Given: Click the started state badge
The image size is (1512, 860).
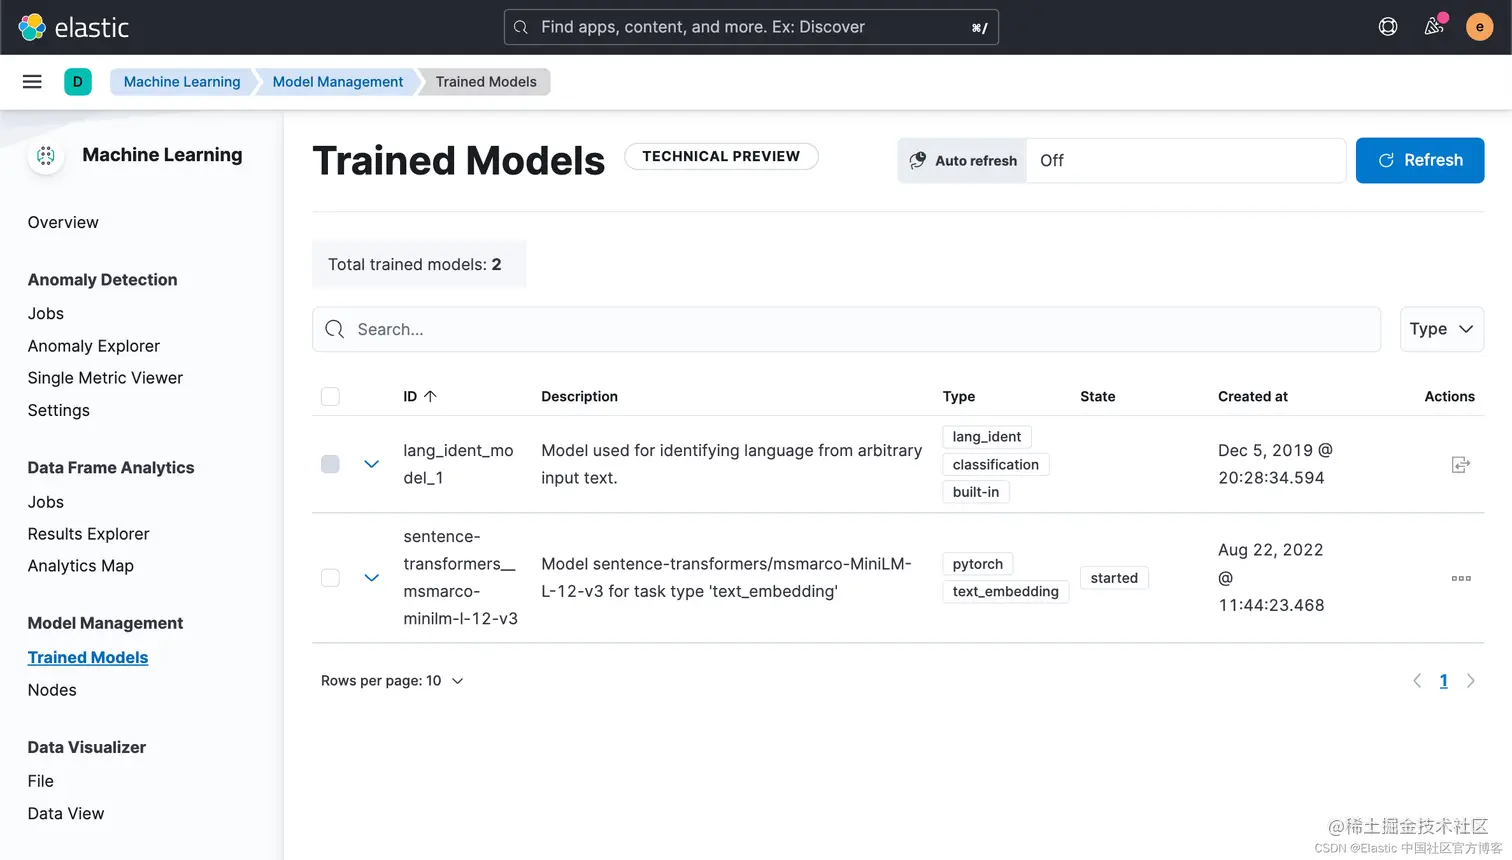Looking at the screenshot, I should [1114, 578].
